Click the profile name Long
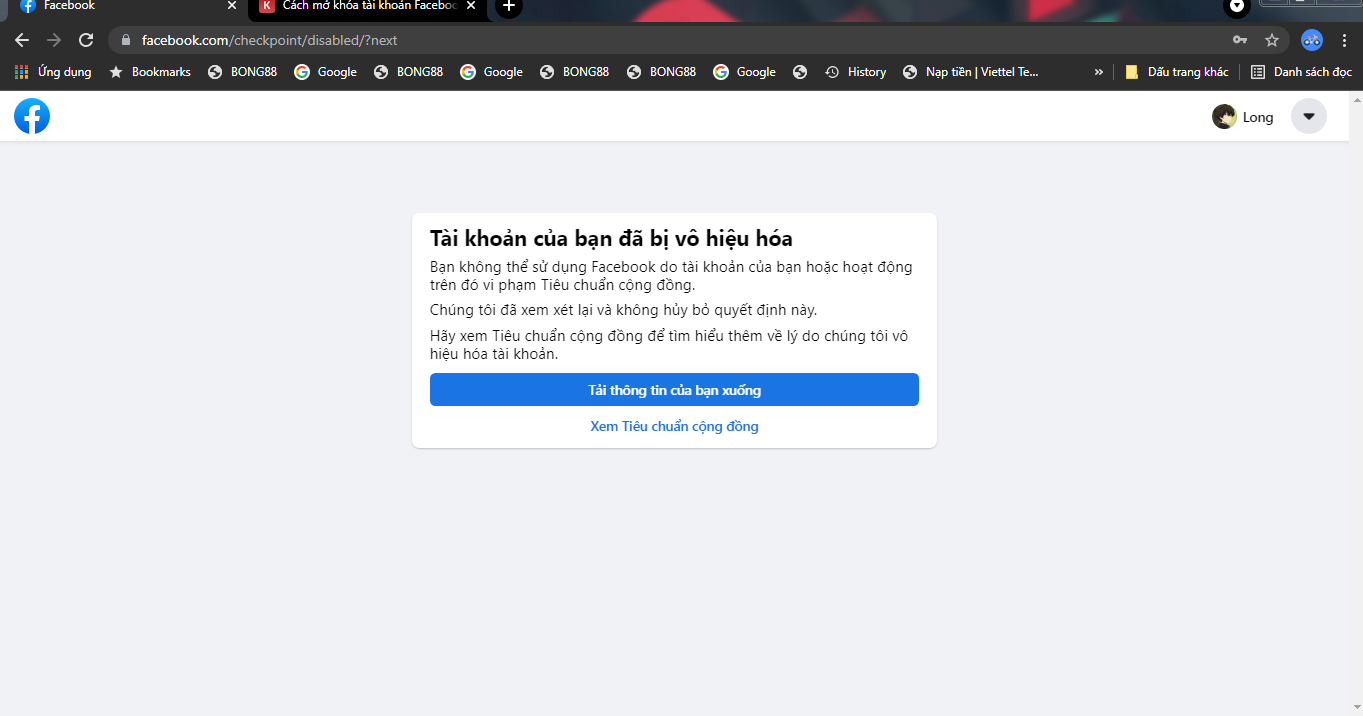This screenshot has height=716, width=1363. coord(1258,117)
